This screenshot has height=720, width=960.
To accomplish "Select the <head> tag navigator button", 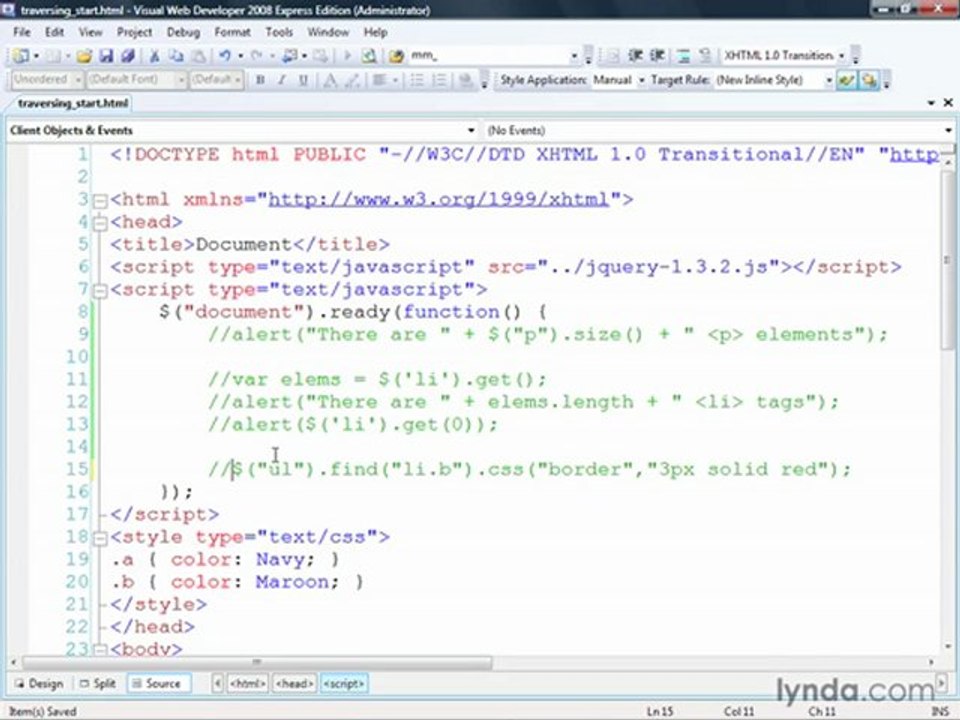I will [294, 683].
